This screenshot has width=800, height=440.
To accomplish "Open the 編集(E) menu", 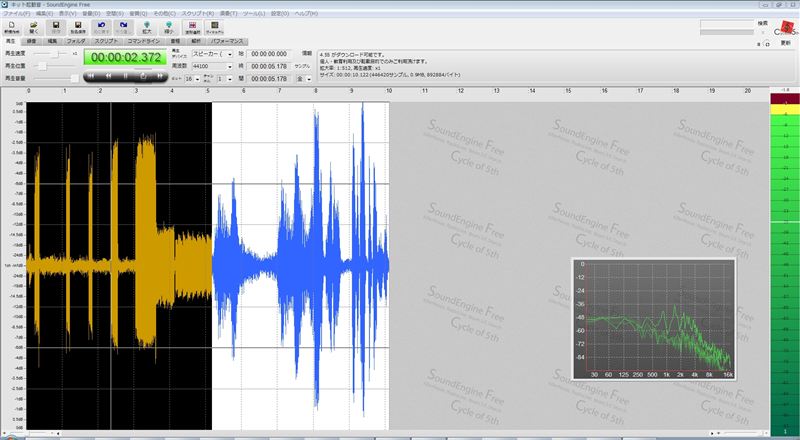I will point(44,14).
